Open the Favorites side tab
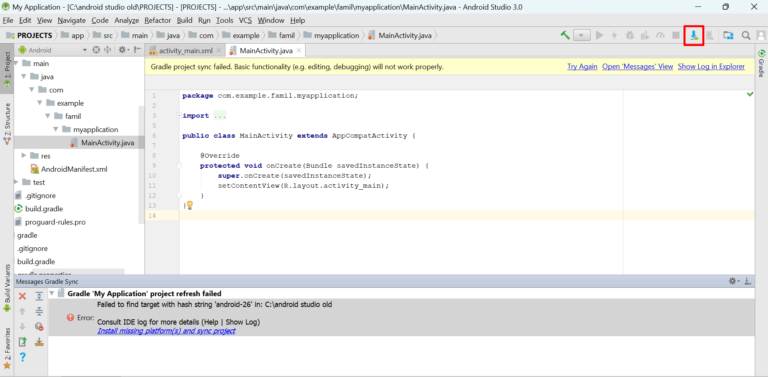The image size is (768, 377). point(7,348)
